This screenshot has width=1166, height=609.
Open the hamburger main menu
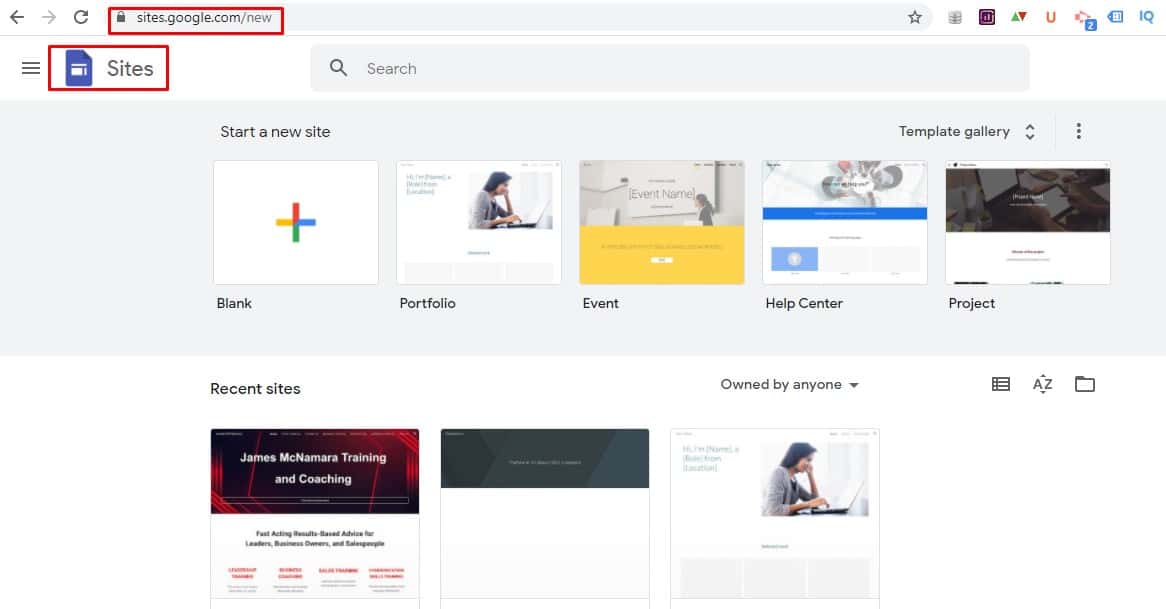31,68
